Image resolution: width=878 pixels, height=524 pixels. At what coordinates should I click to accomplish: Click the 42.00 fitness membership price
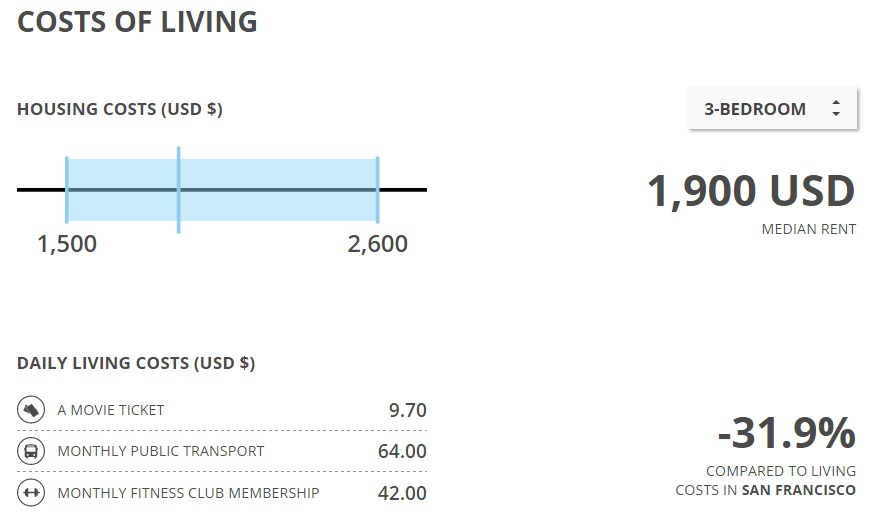(402, 493)
